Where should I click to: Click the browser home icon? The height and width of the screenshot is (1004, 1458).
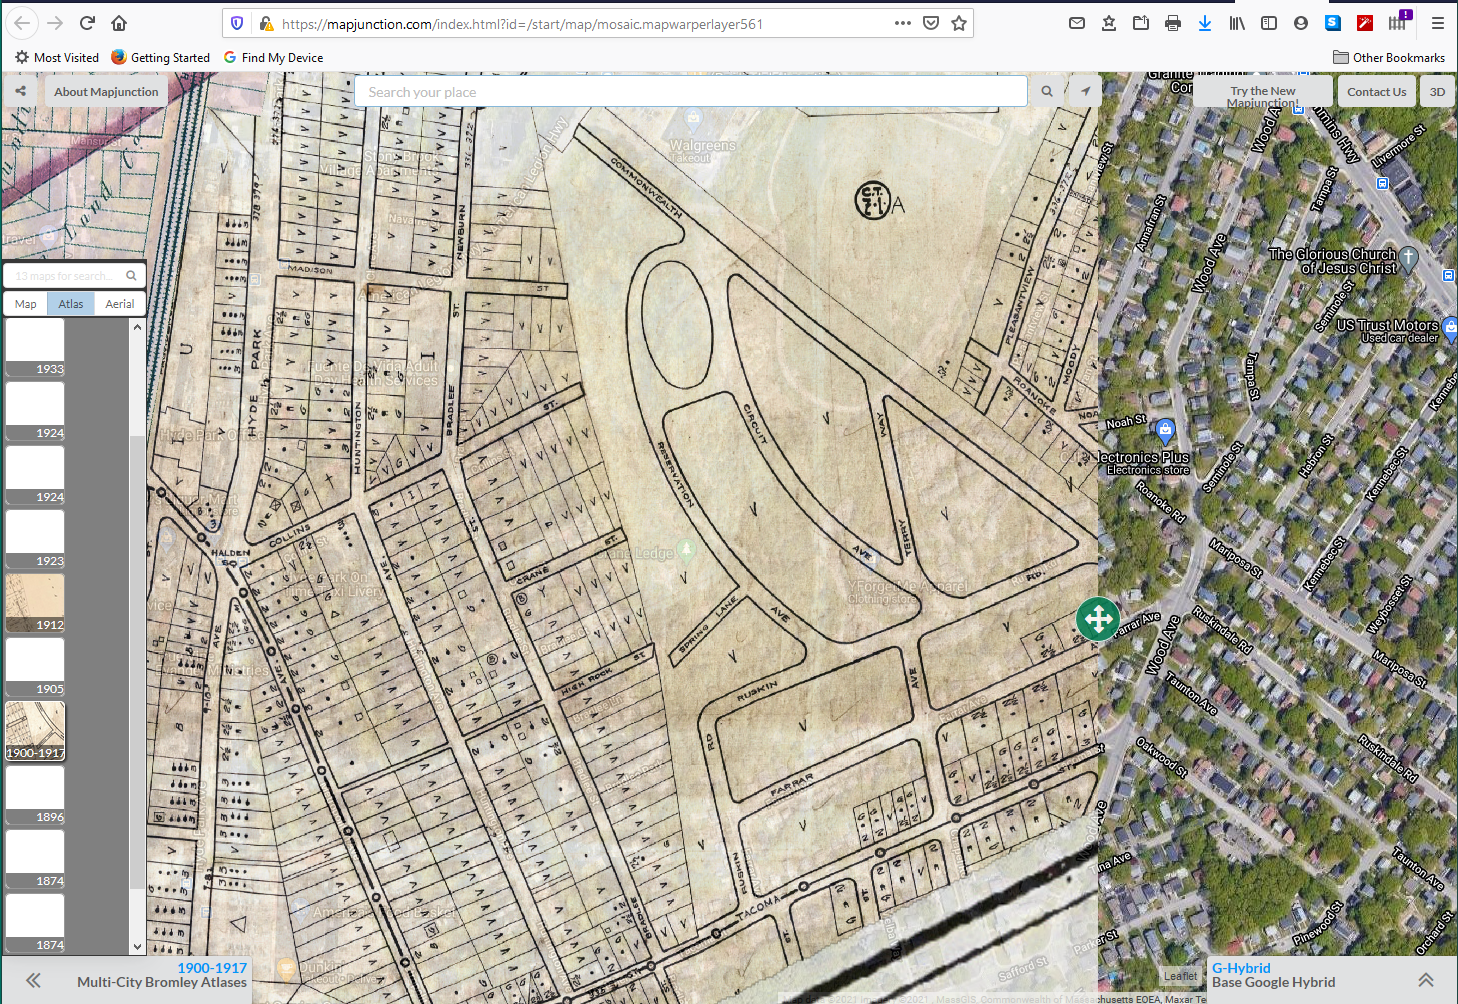coord(119,23)
